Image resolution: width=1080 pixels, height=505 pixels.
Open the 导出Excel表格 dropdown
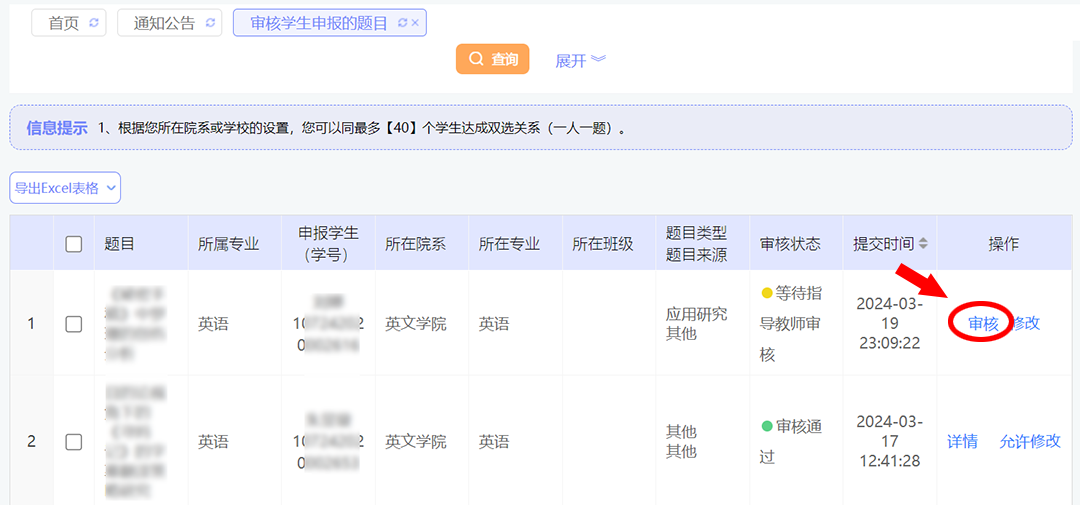65,187
